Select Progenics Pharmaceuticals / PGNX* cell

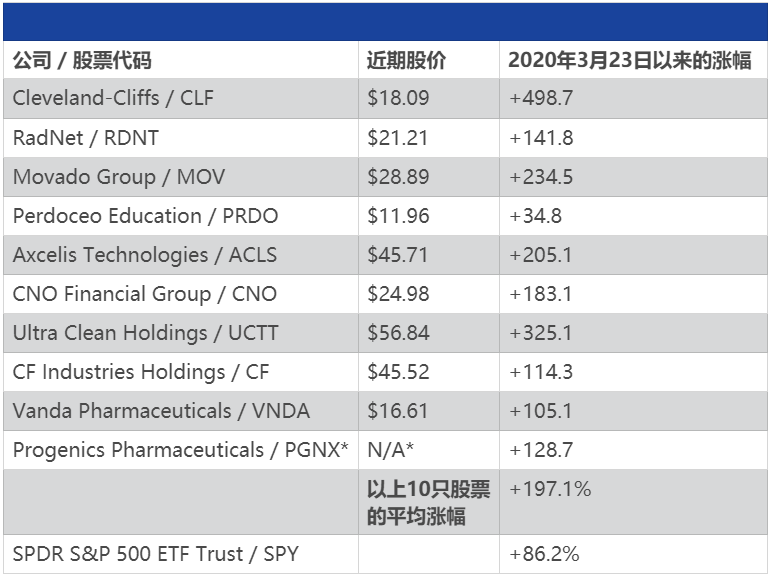coord(180,450)
